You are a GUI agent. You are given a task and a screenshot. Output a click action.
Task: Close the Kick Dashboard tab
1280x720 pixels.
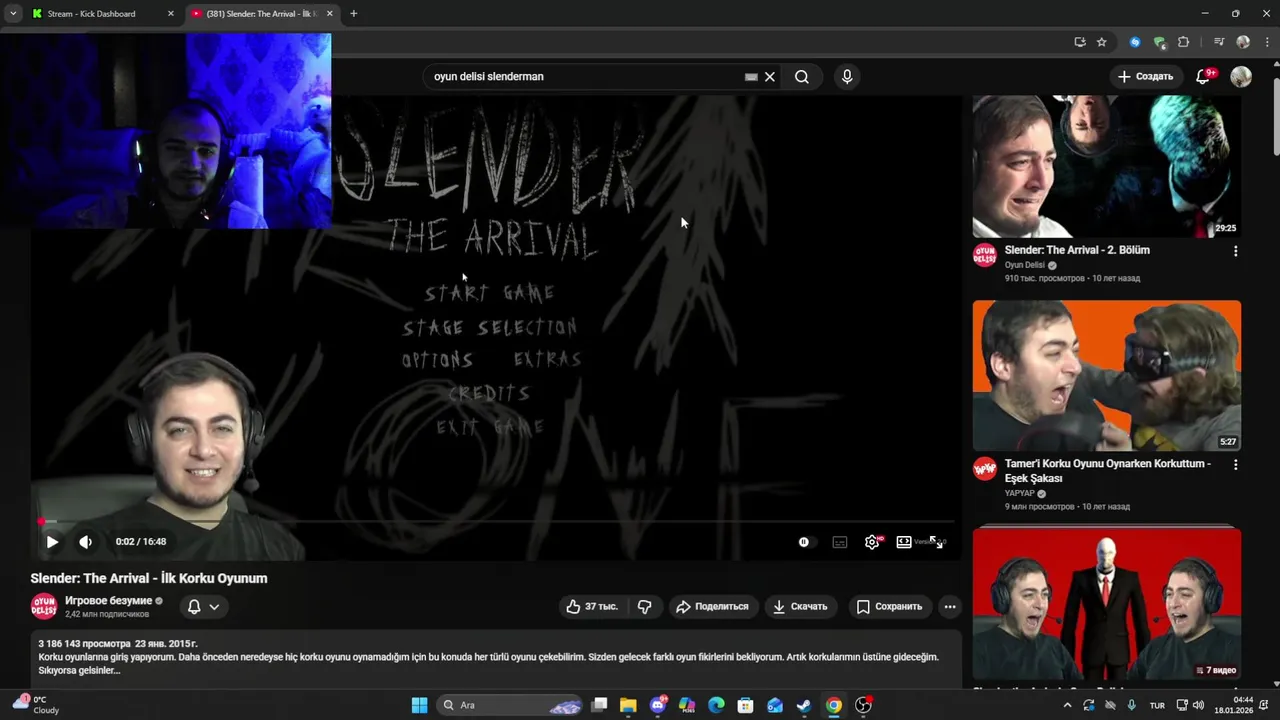pyautogui.click(x=170, y=14)
